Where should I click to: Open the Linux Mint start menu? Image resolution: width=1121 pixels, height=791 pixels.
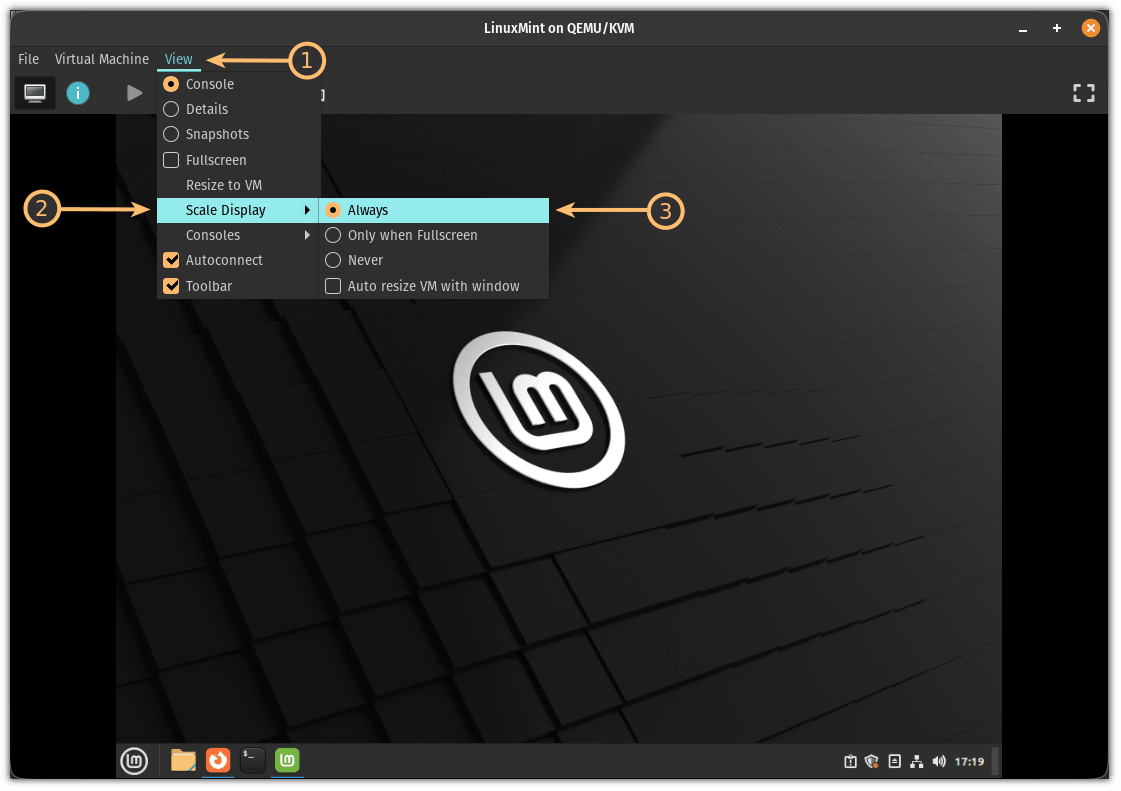(x=134, y=761)
